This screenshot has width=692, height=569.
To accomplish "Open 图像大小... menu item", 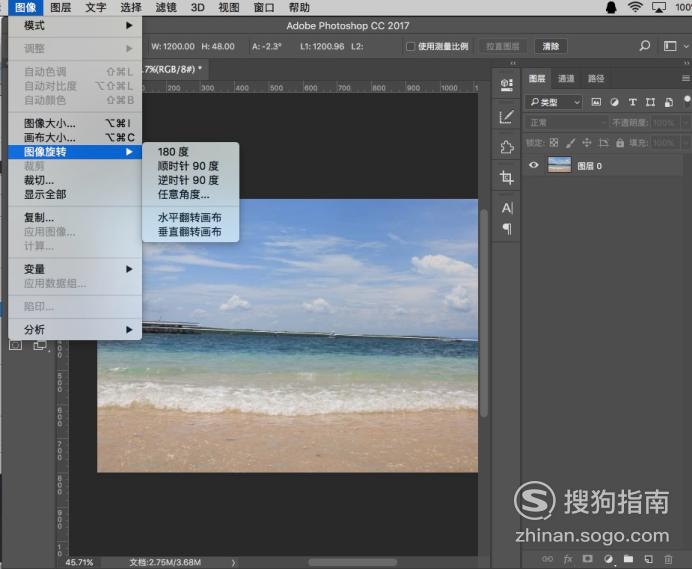I will (x=75, y=123).
